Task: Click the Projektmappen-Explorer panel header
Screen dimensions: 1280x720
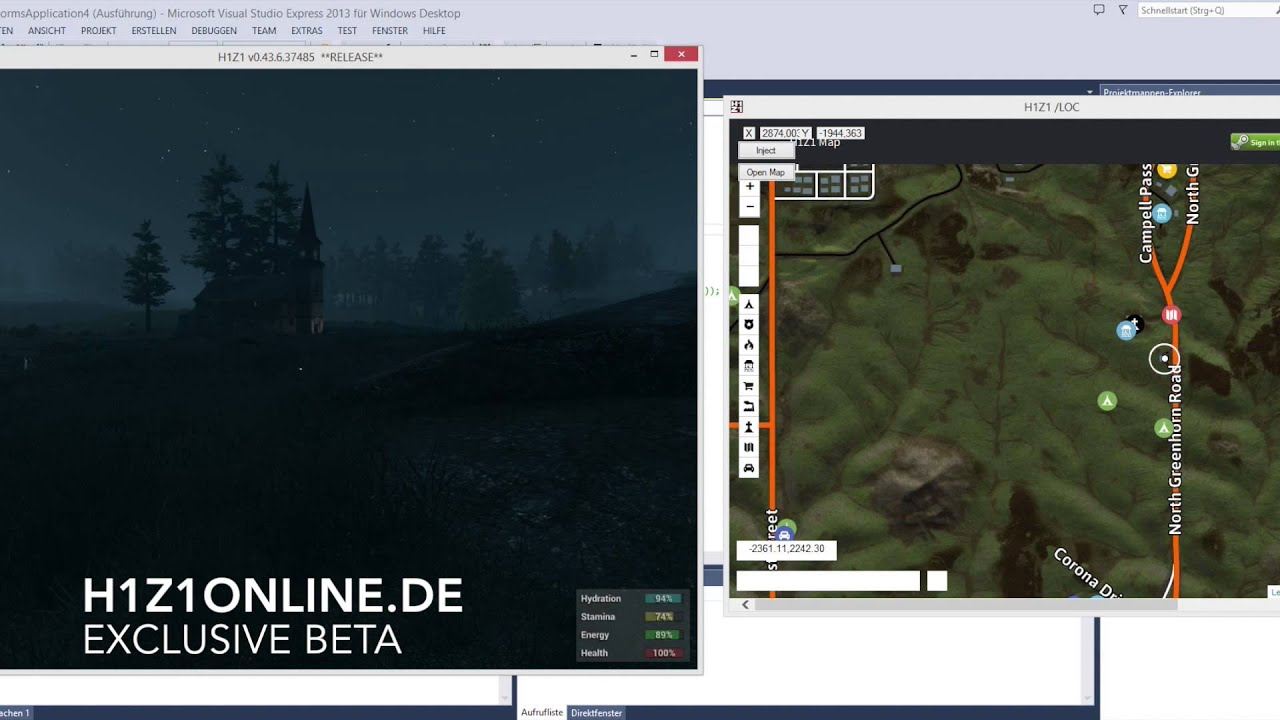Action: [x=1190, y=92]
